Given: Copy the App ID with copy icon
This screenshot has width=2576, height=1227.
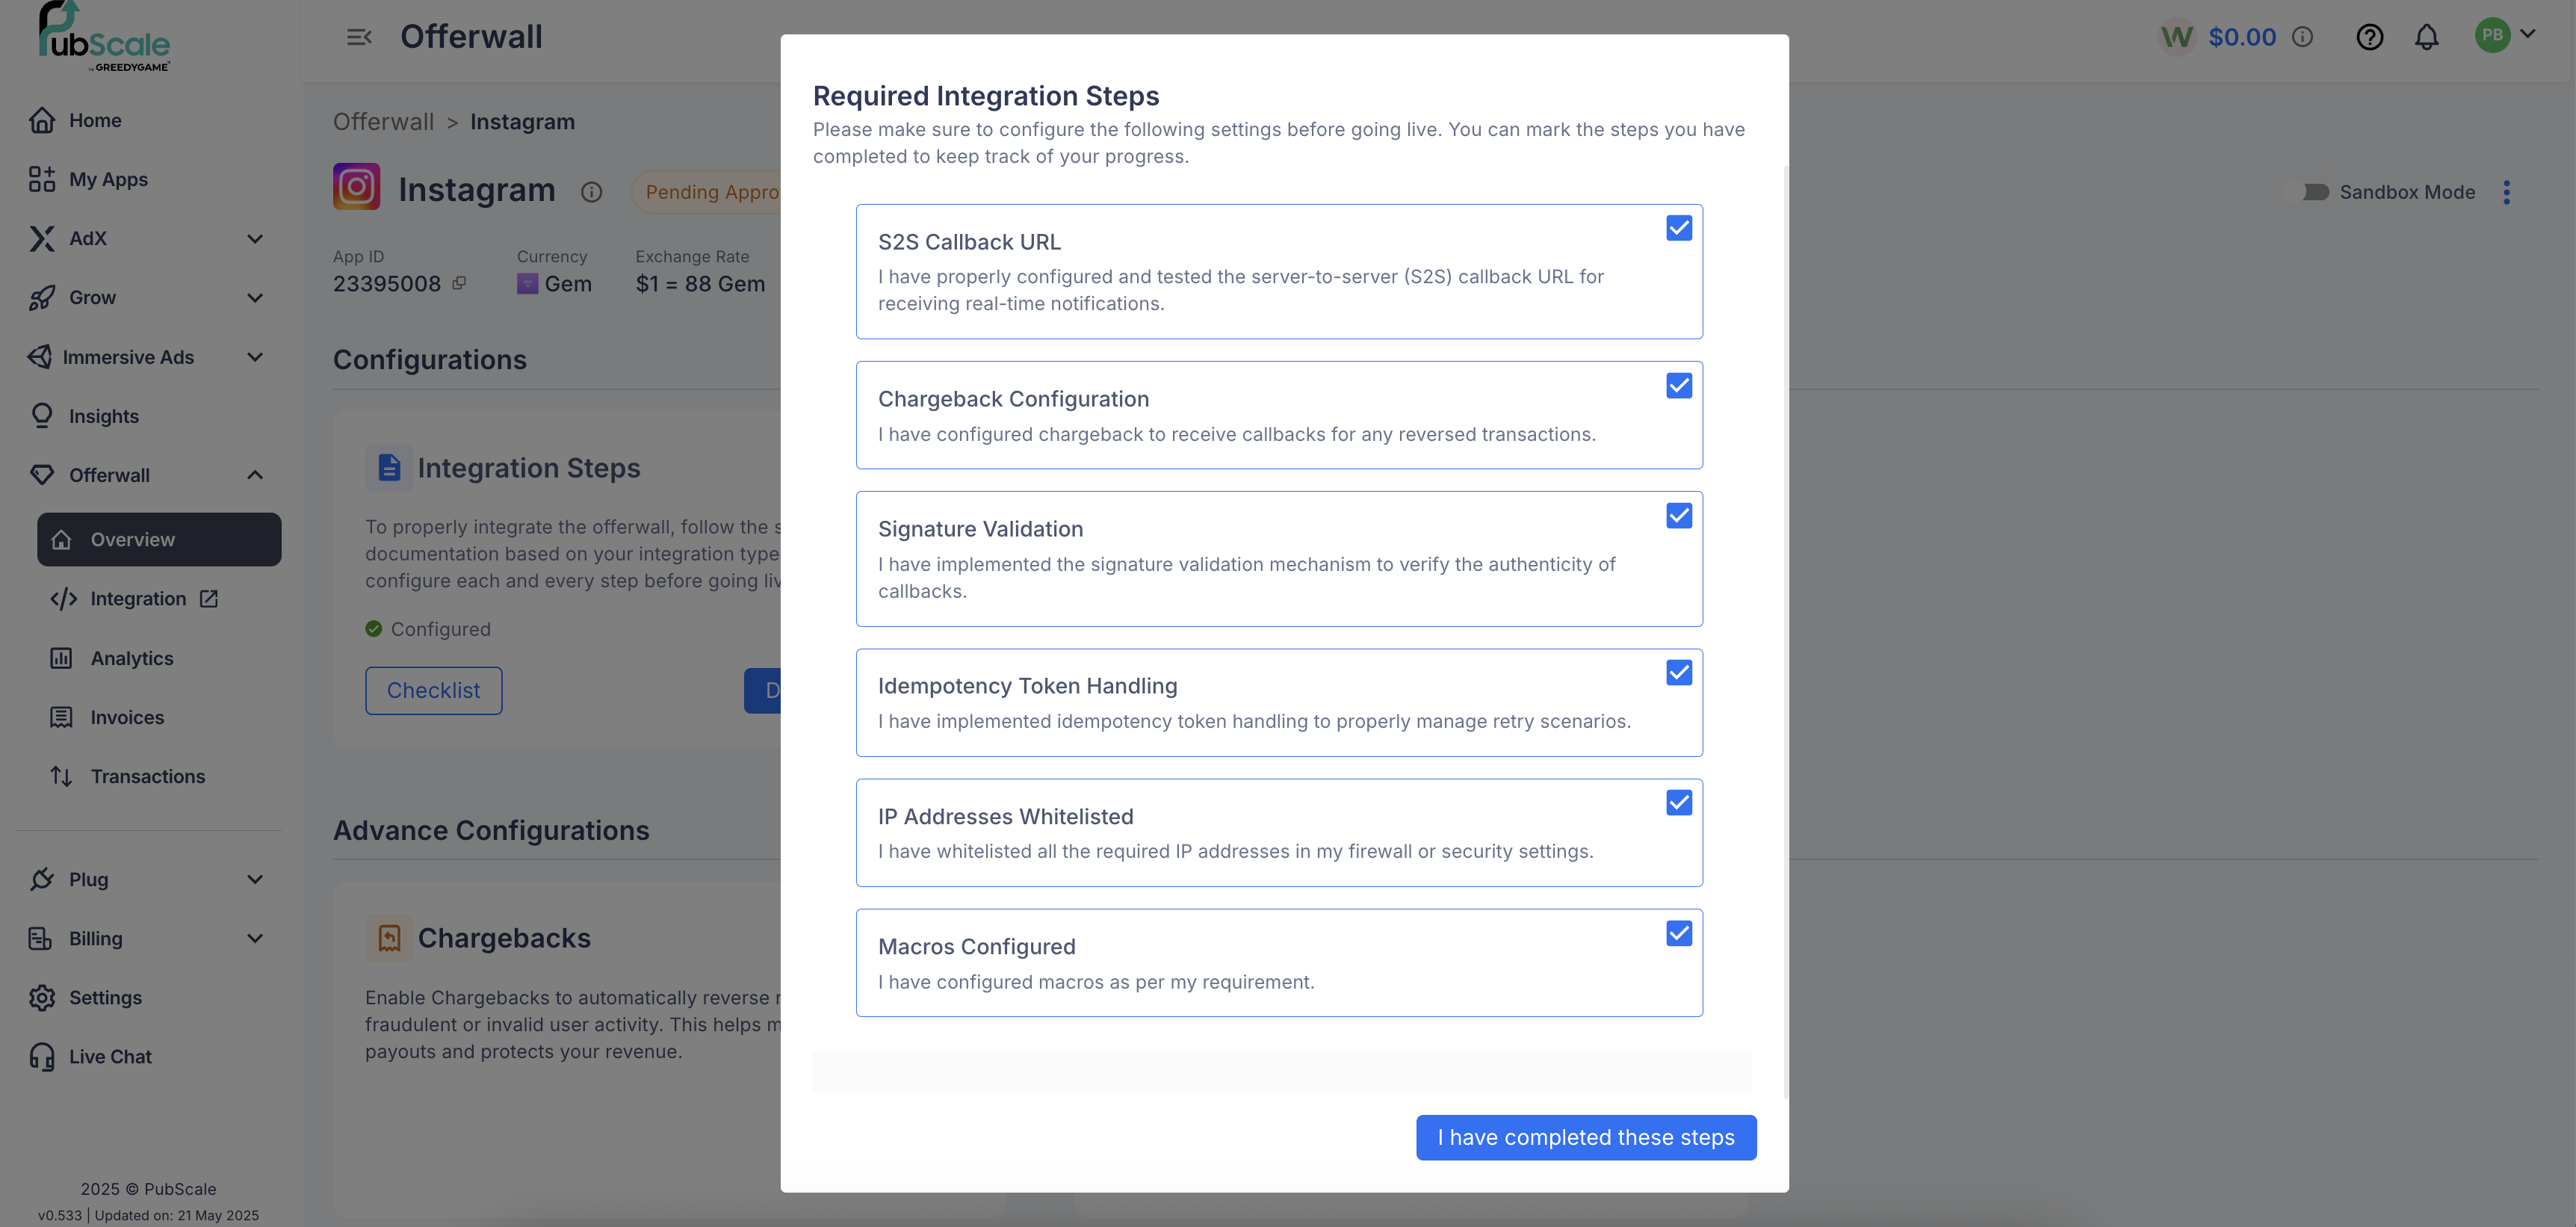Looking at the screenshot, I should 459,283.
